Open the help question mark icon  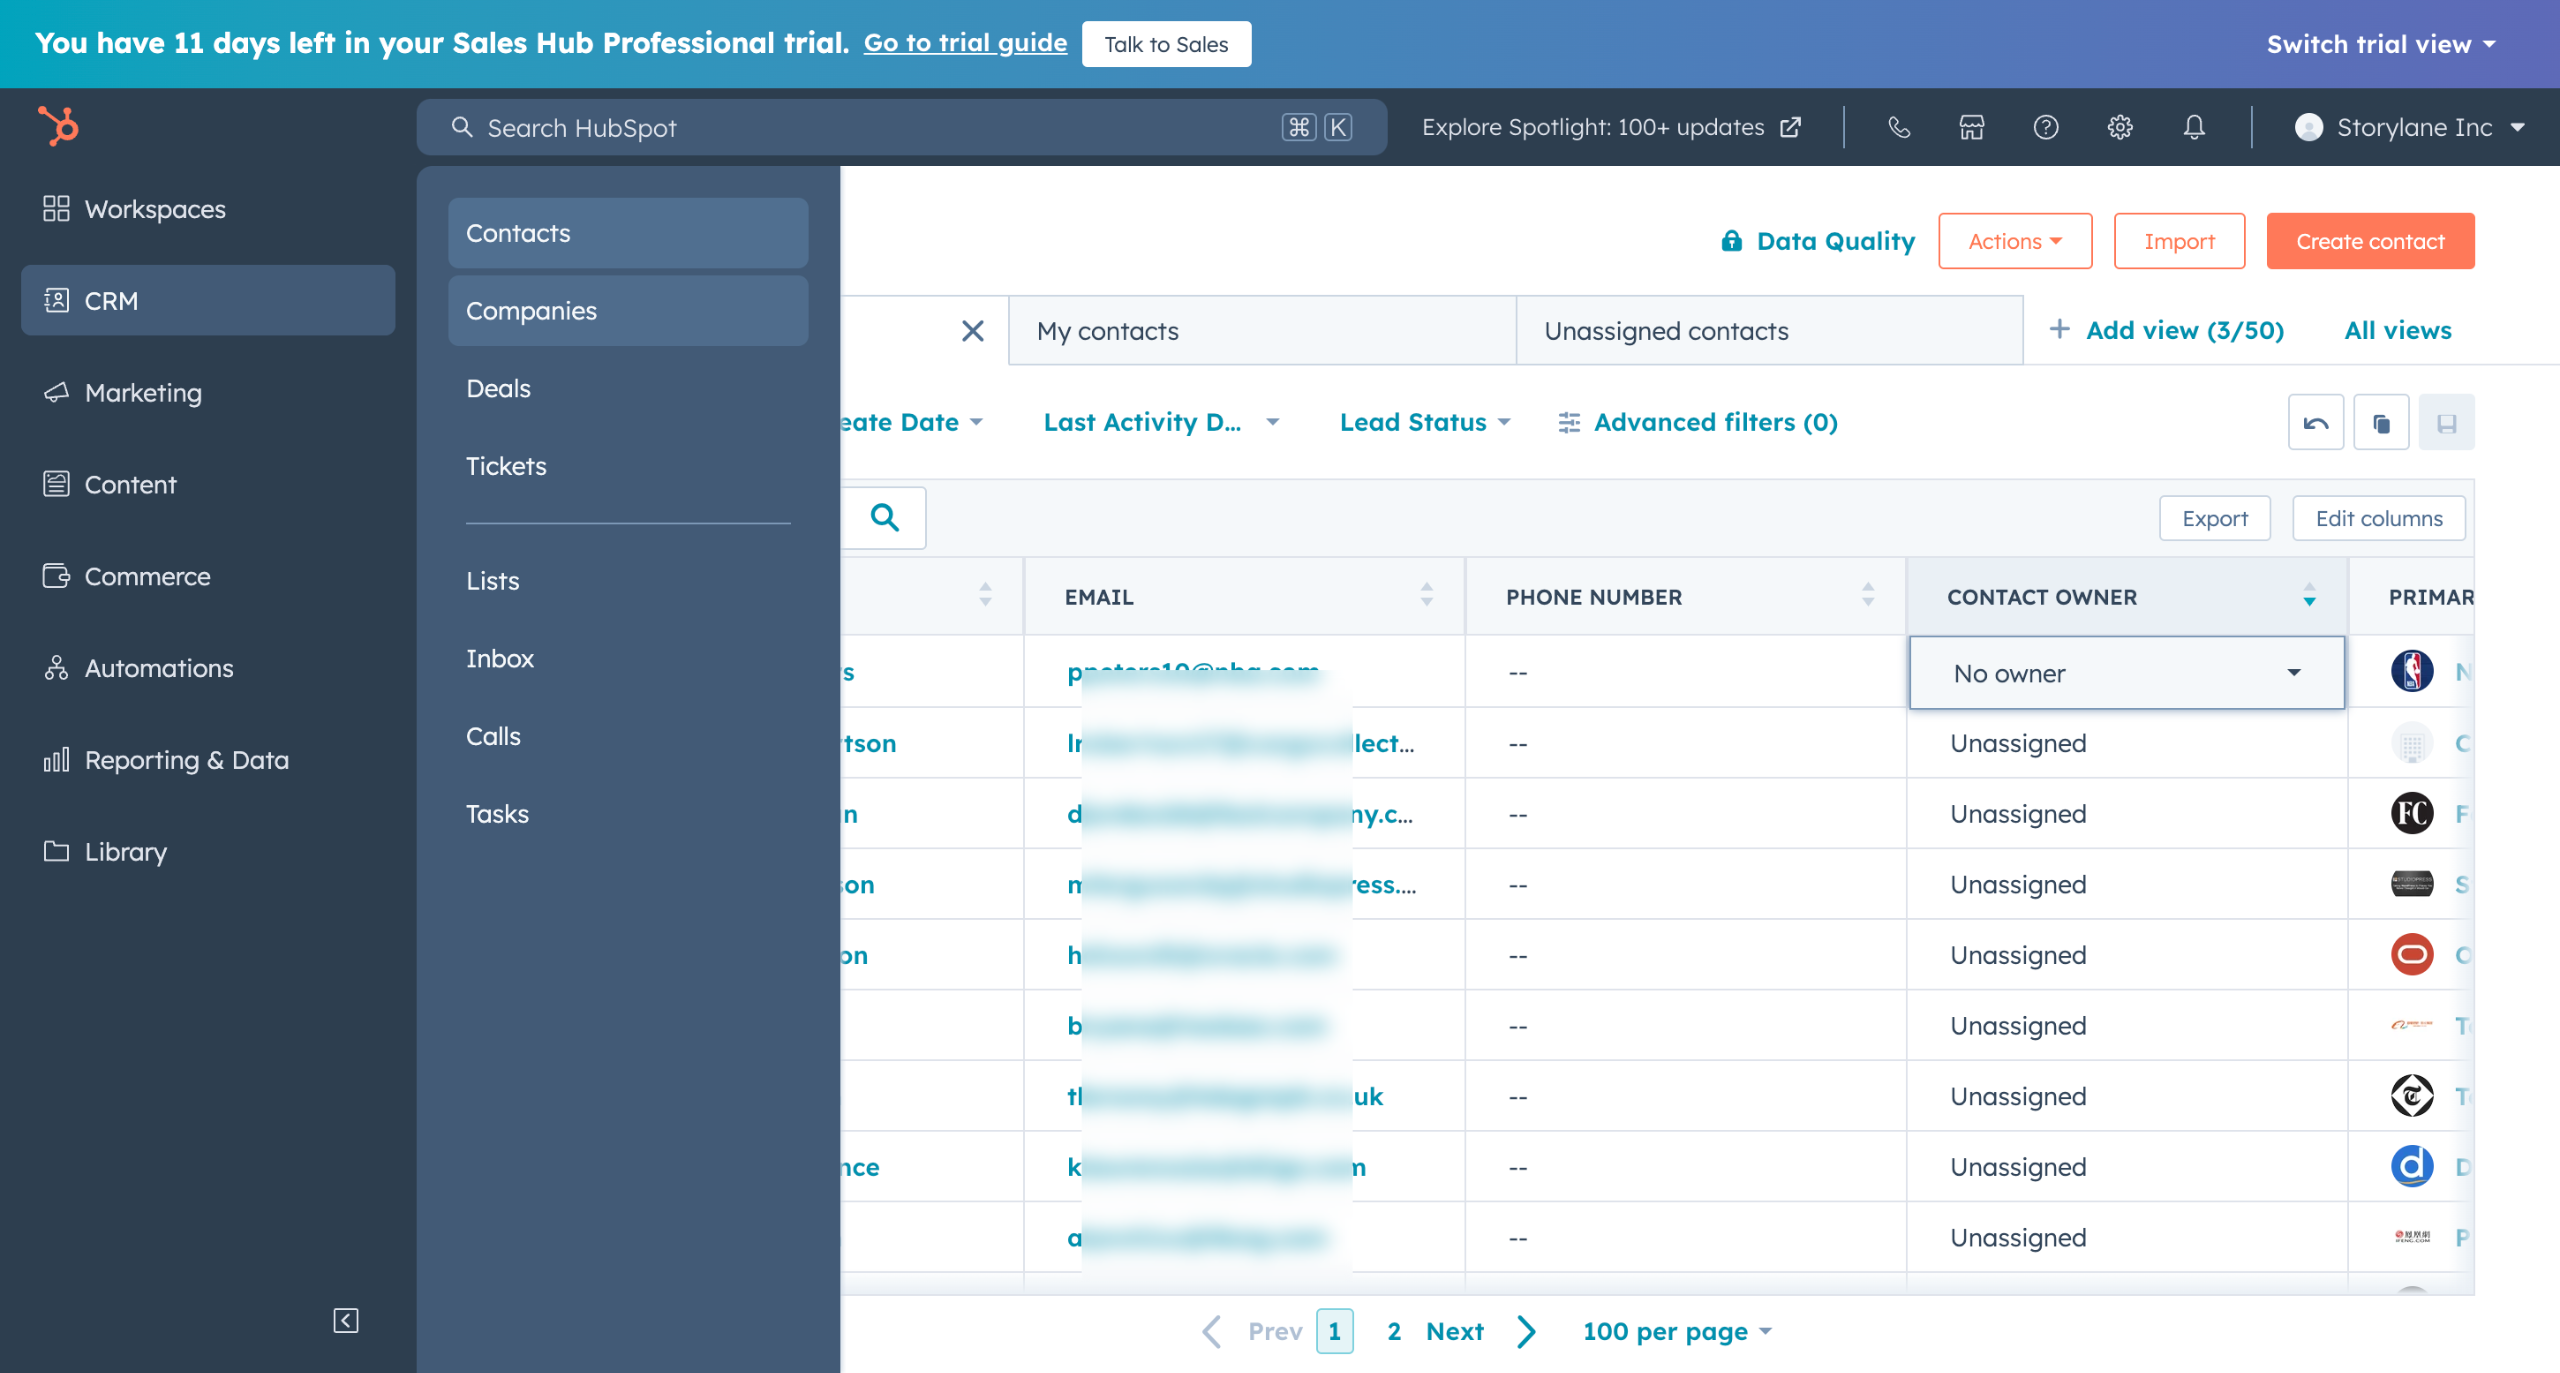(2045, 127)
